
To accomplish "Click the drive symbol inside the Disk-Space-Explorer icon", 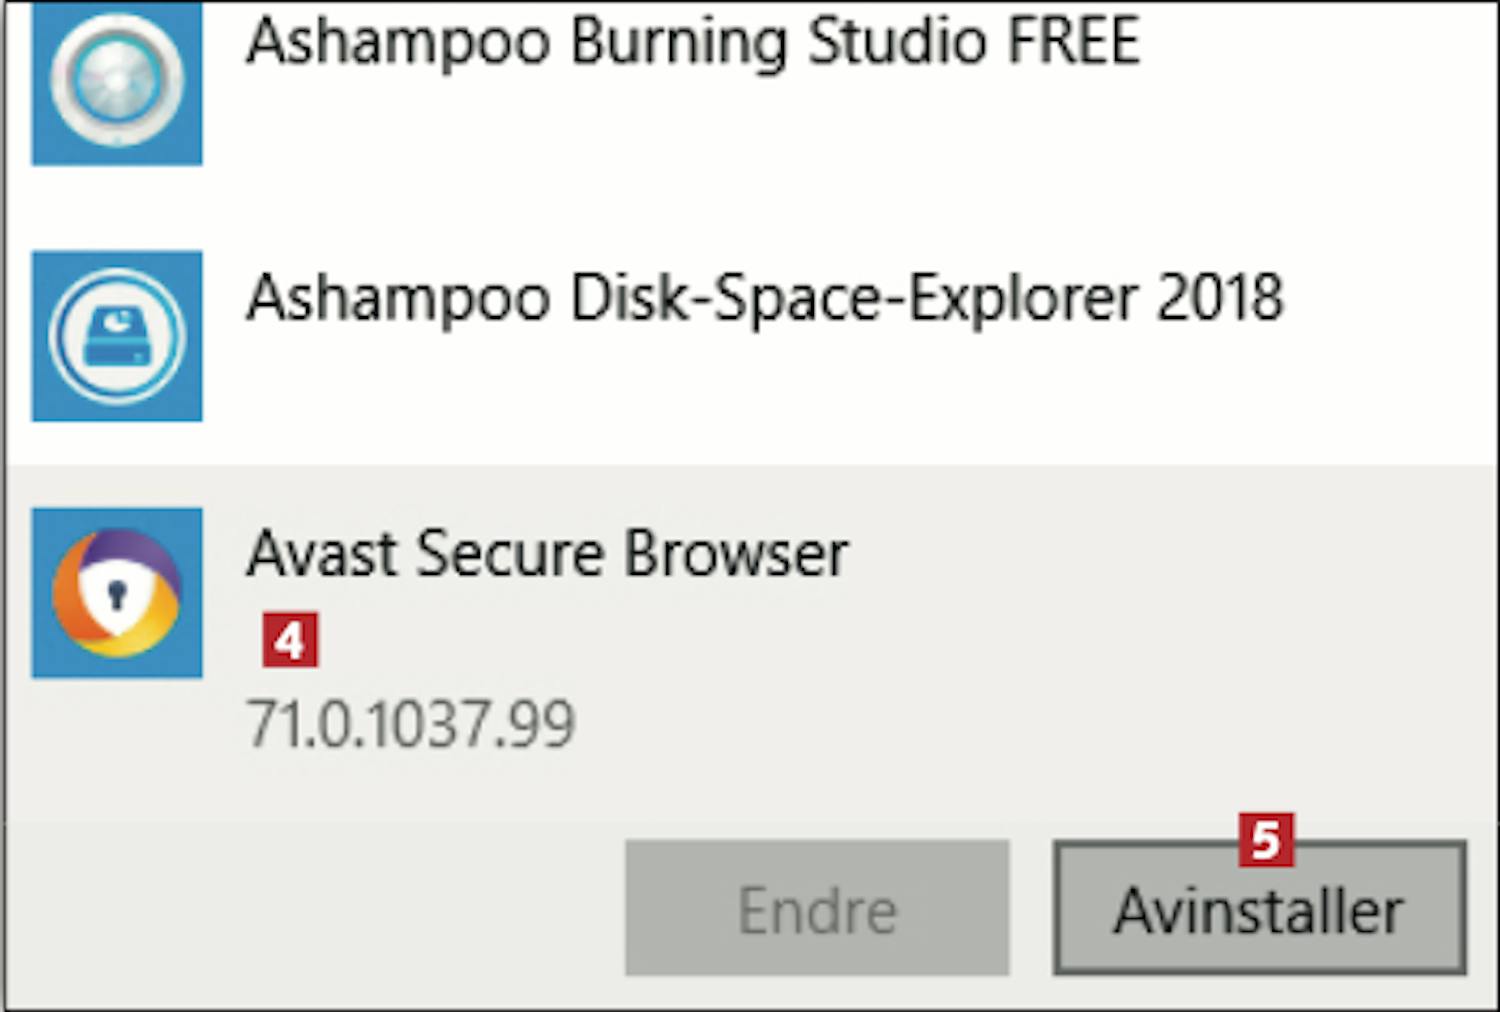I will (x=117, y=337).
